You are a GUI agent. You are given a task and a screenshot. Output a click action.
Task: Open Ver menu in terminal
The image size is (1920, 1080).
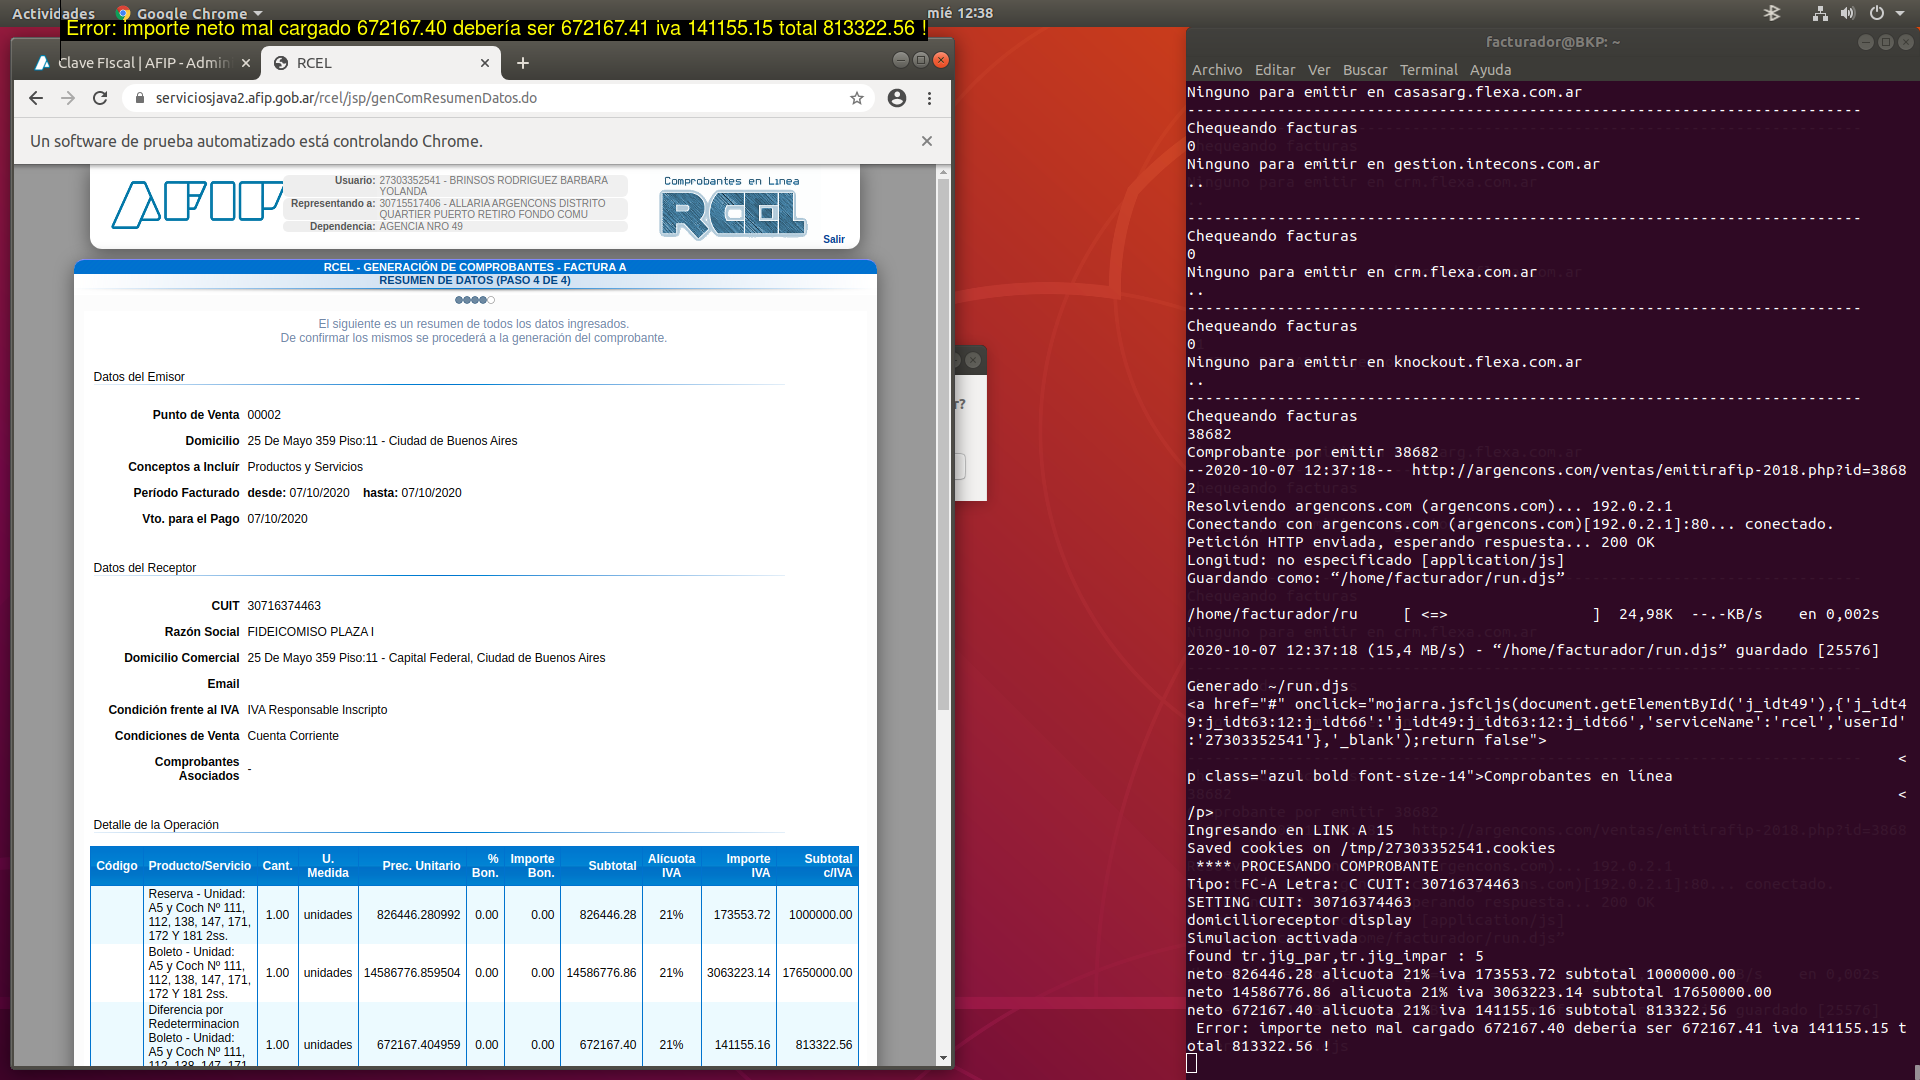(1319, 70)
